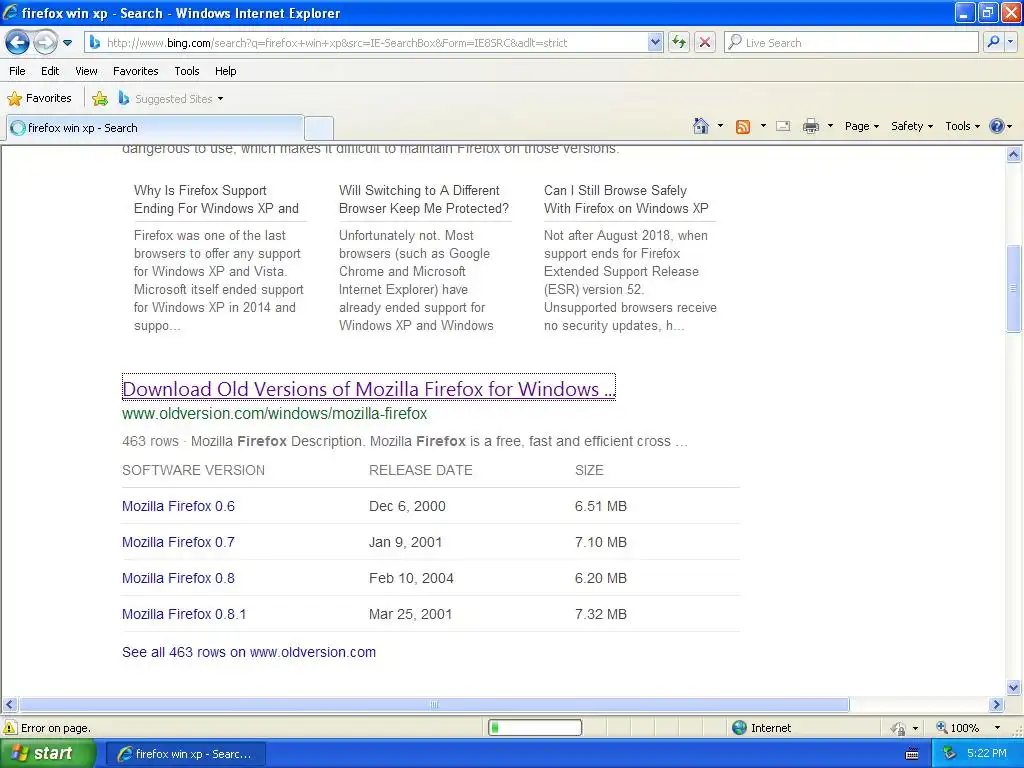Click the Protected Mode privacy icon
The image size is (1024, 768).
click(x=899, y=728)
